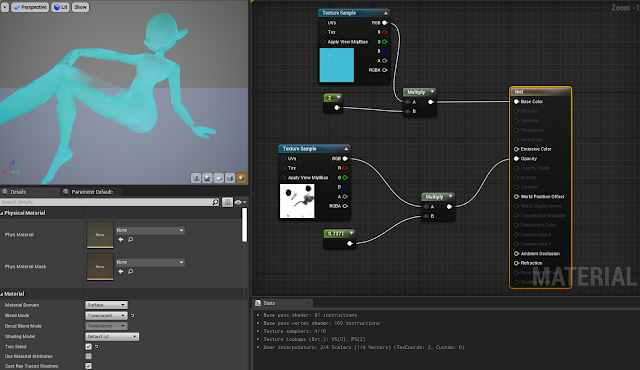This screenshot has height=370, width=640.
Task: Select the Stats tab
Action: pos(269,303)
